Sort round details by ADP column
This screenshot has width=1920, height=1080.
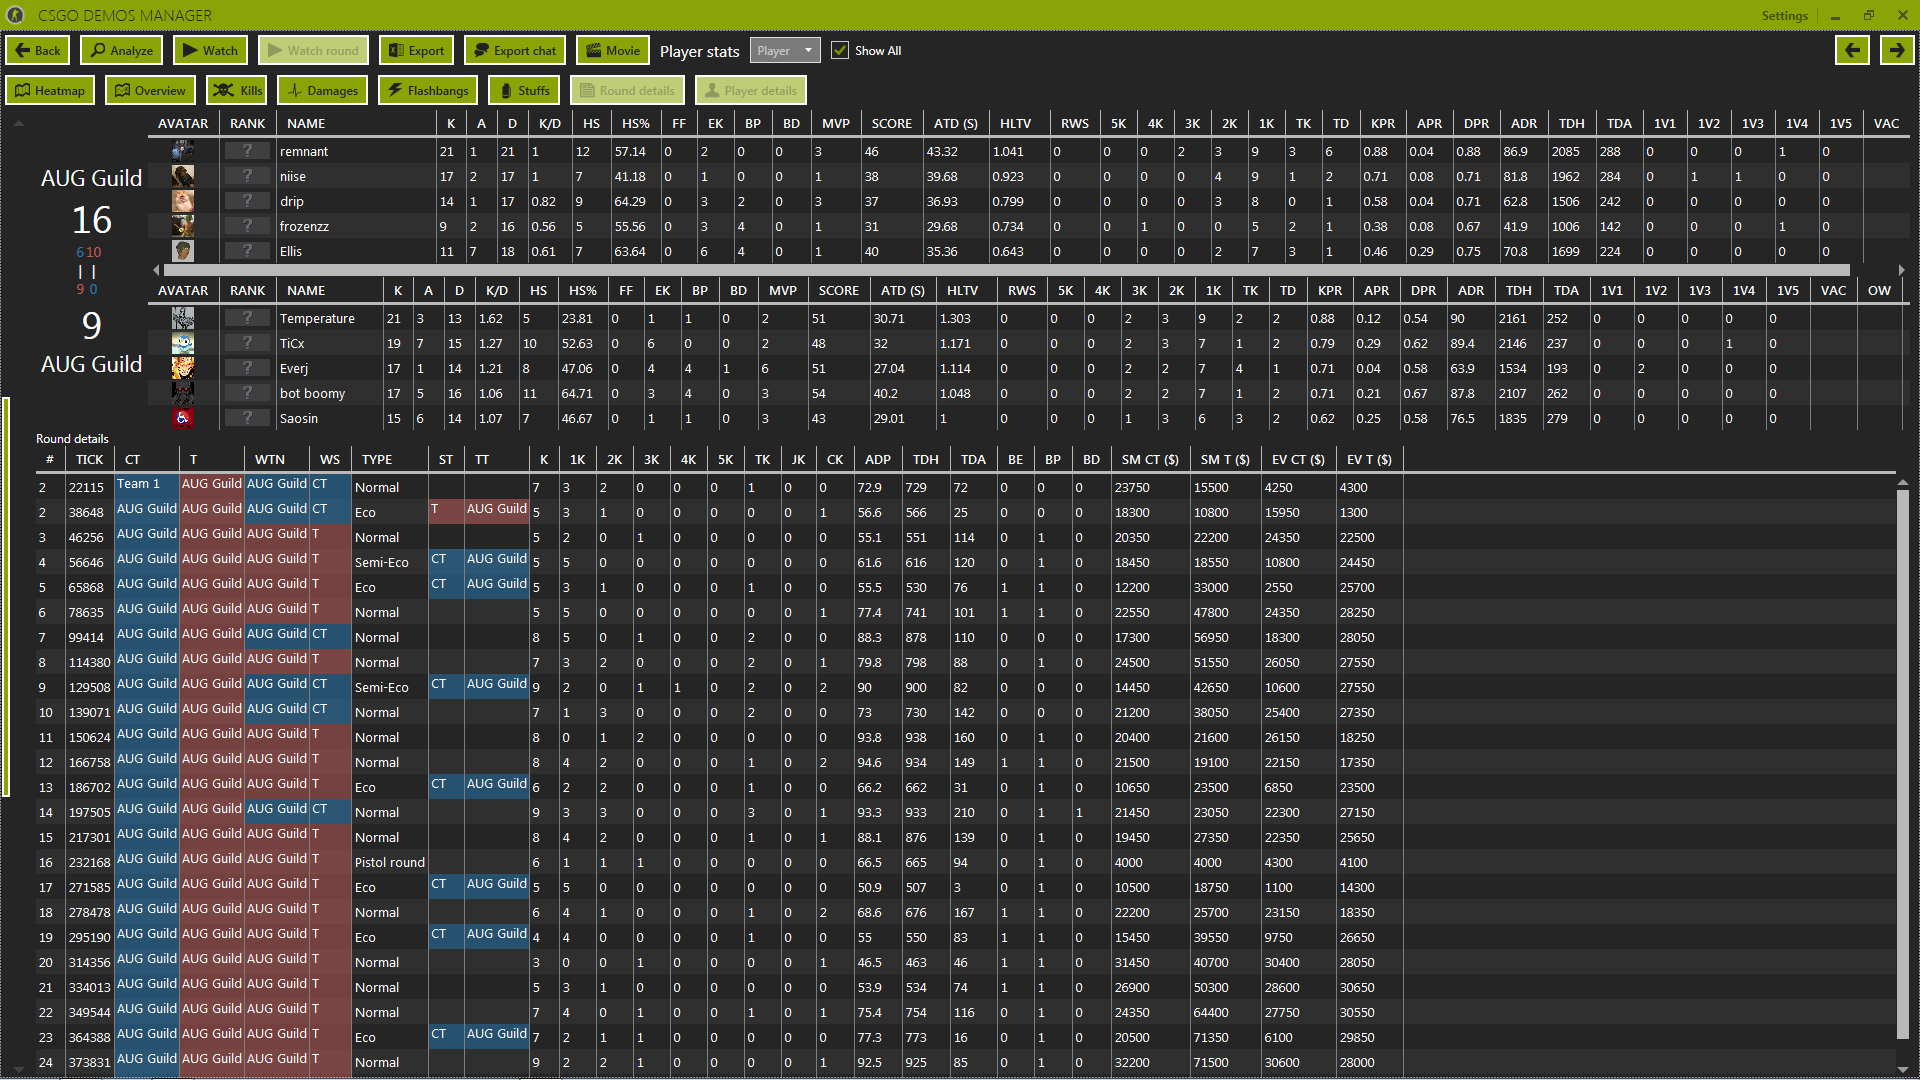tap(877, 459)
